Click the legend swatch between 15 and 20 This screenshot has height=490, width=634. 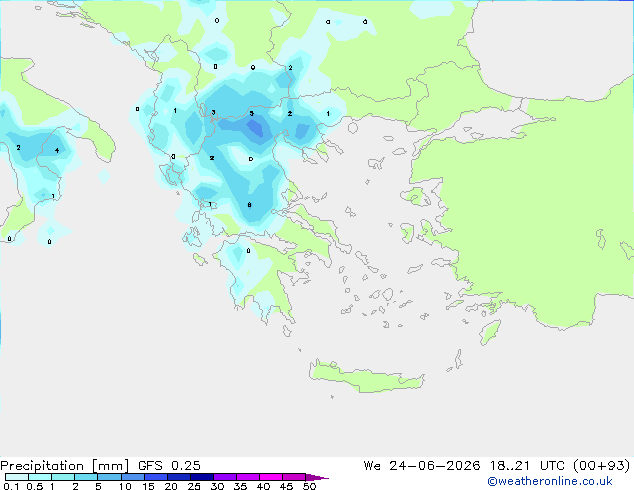(156, 477)
